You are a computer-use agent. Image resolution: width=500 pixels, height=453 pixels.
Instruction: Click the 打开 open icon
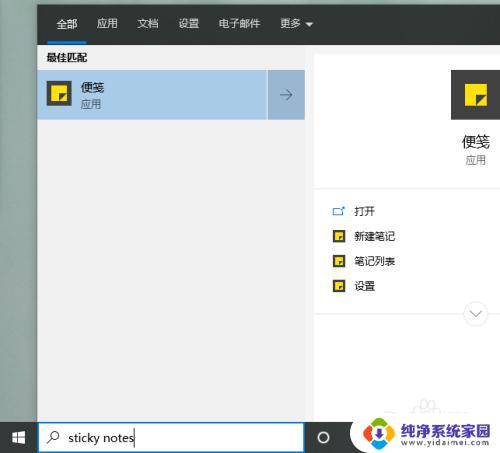tap(339, 211)
